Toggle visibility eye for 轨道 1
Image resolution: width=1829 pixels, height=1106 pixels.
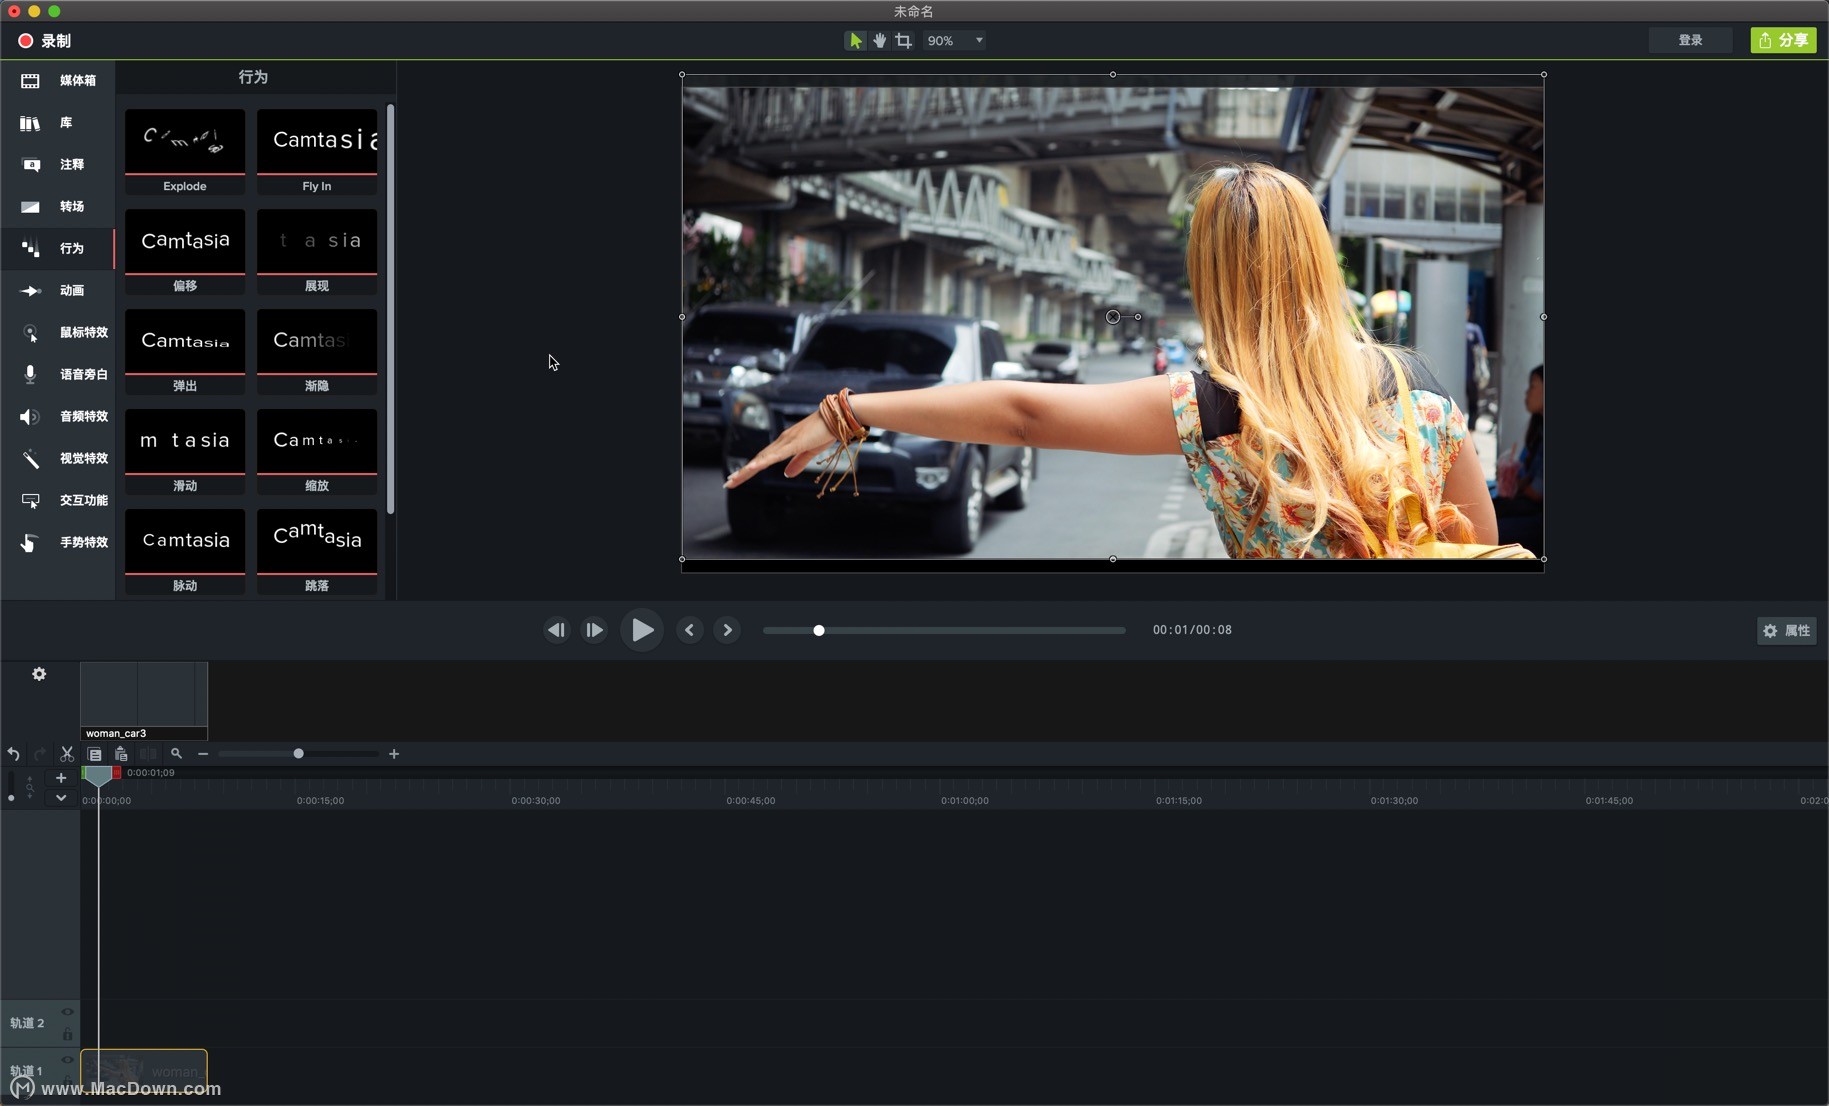pyautogui.click(x=67, y=1060)
